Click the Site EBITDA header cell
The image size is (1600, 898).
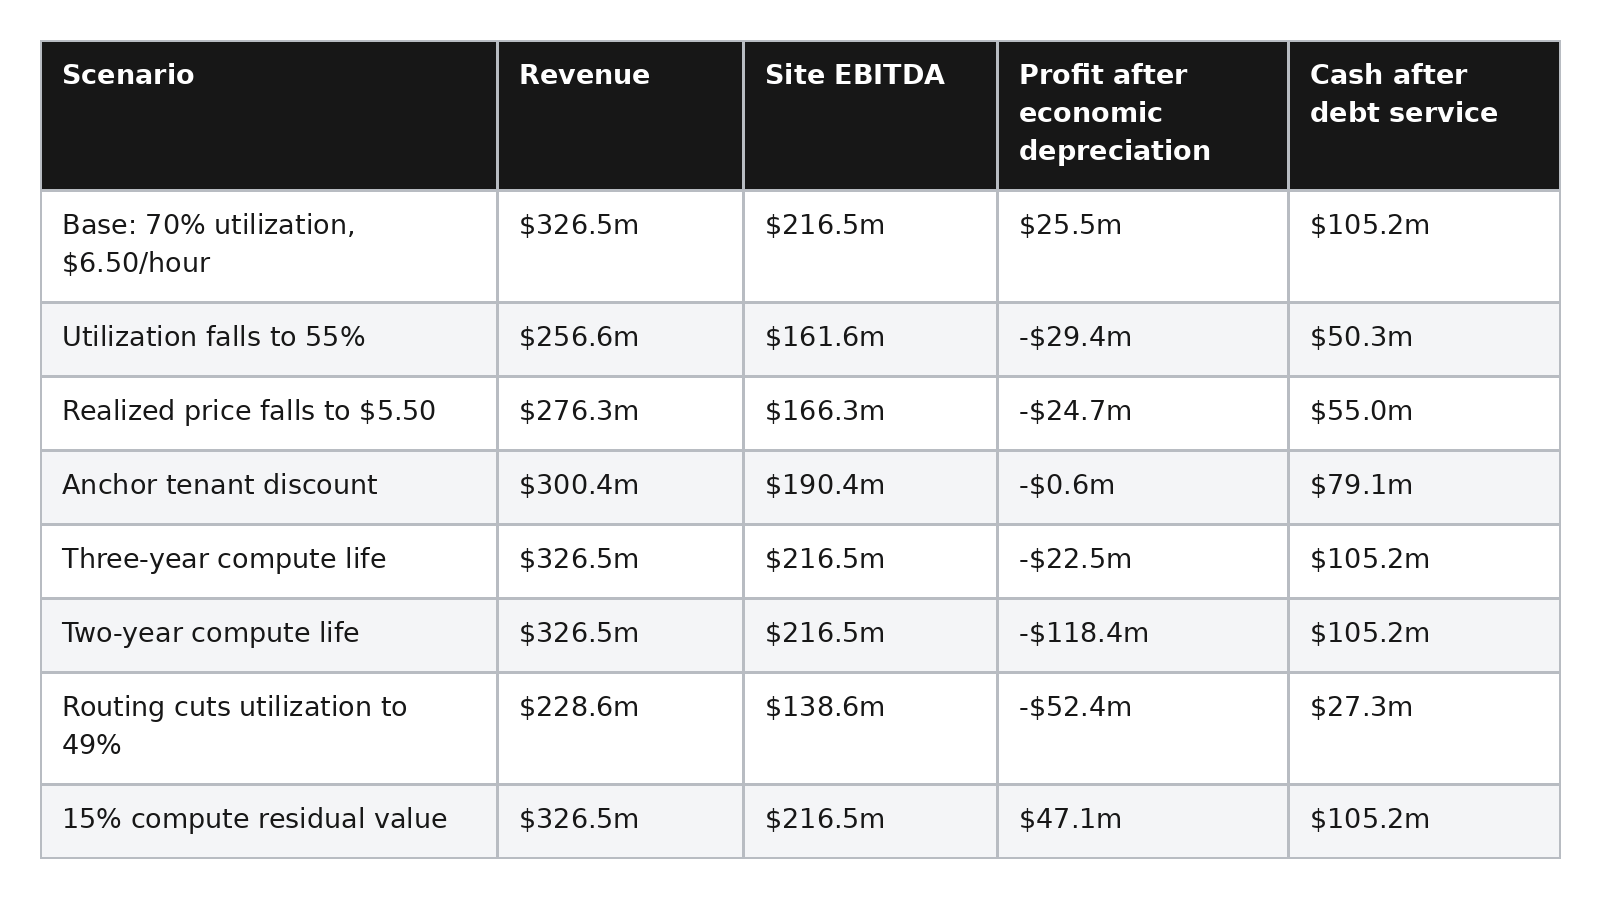(870, 115)
